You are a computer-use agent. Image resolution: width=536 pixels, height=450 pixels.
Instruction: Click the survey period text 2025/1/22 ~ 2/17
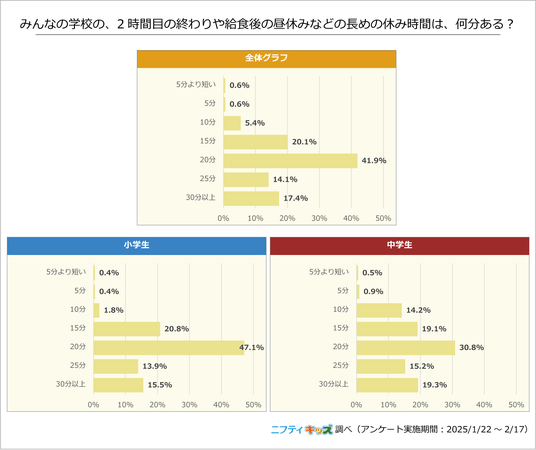tap(485, 429)
